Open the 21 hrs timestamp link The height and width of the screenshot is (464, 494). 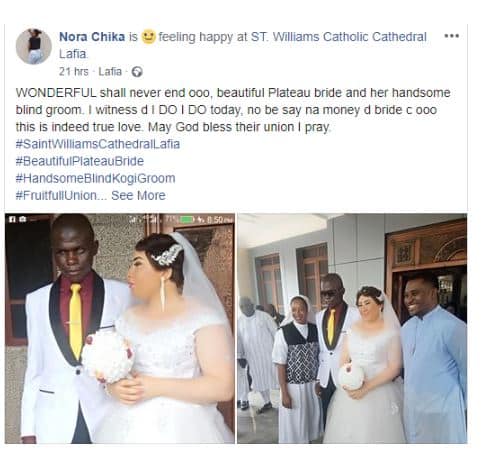click(x=74, y=72)
